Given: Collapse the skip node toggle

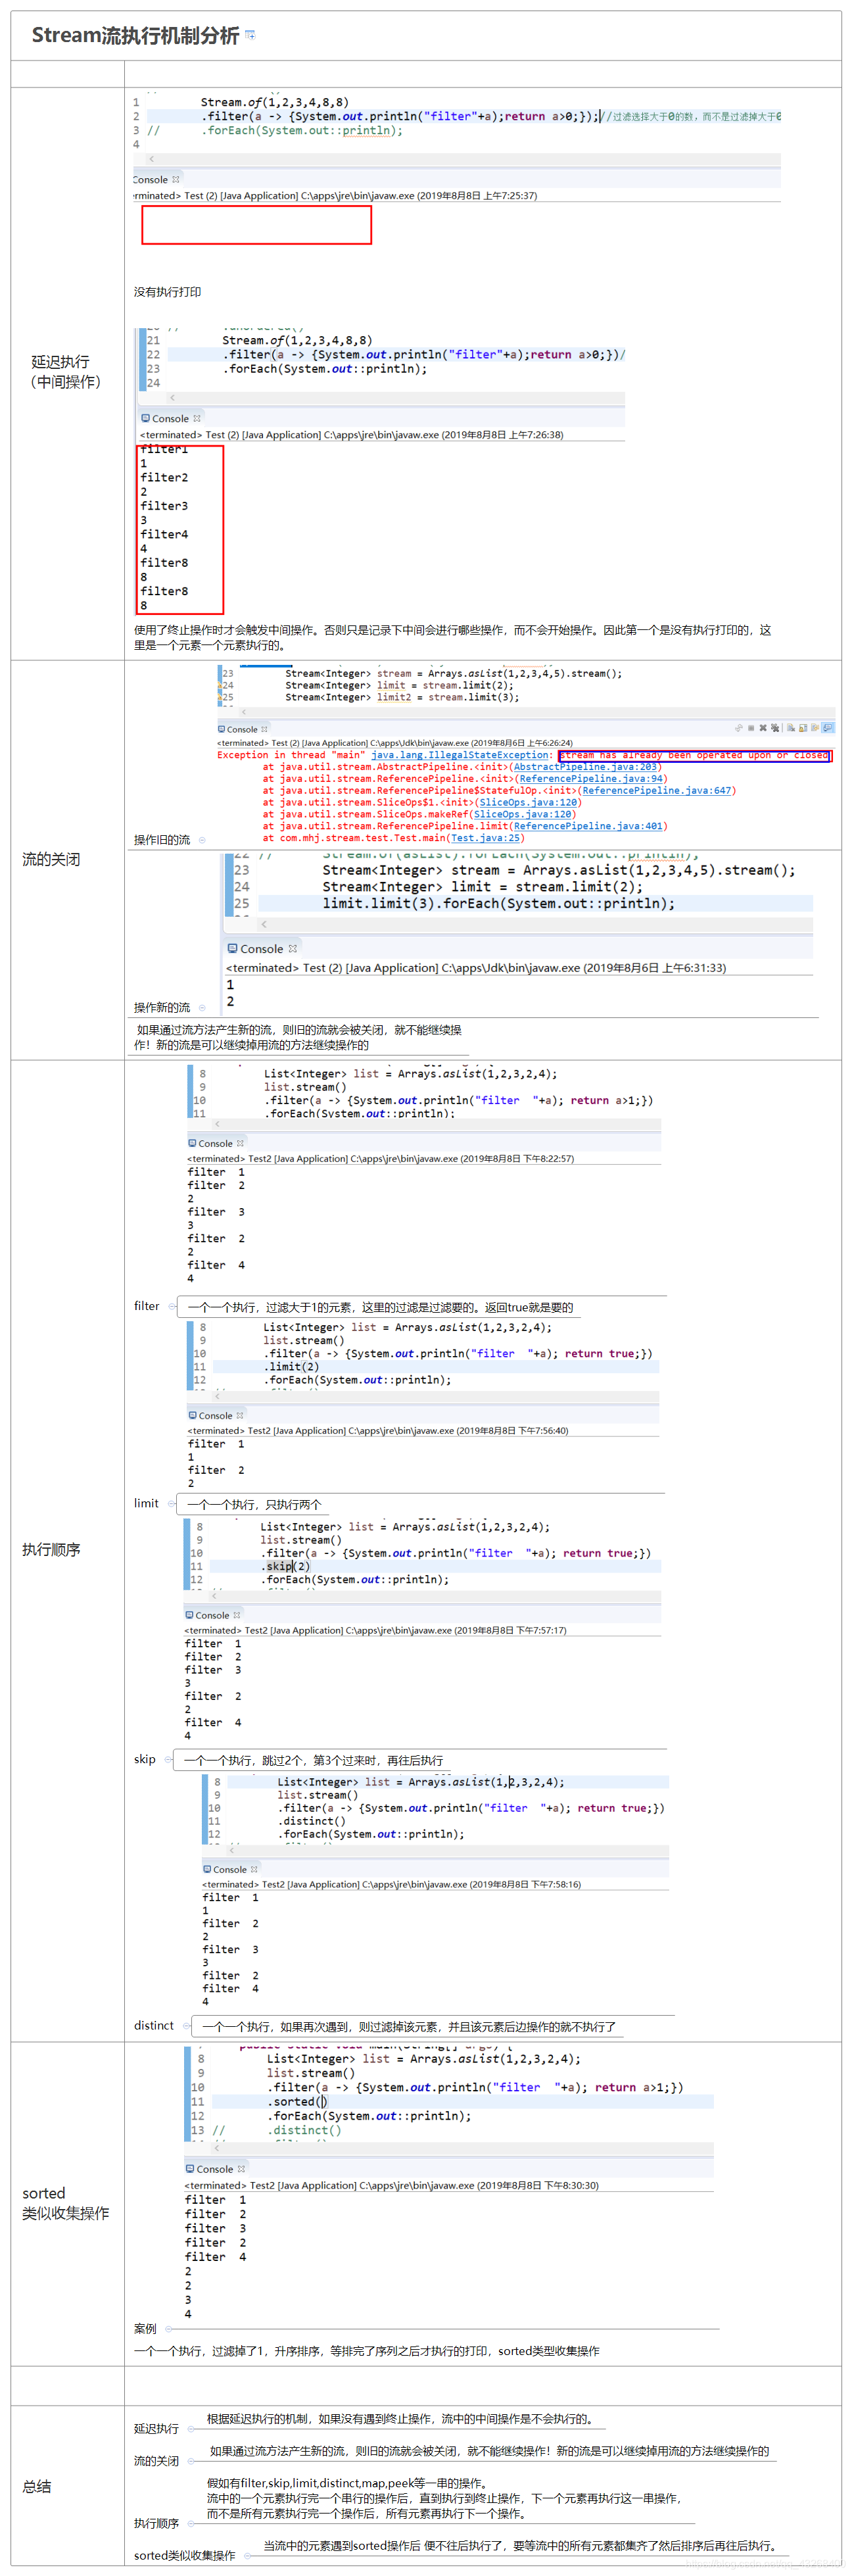Looking at the screenshot, I should [168, 1759].
